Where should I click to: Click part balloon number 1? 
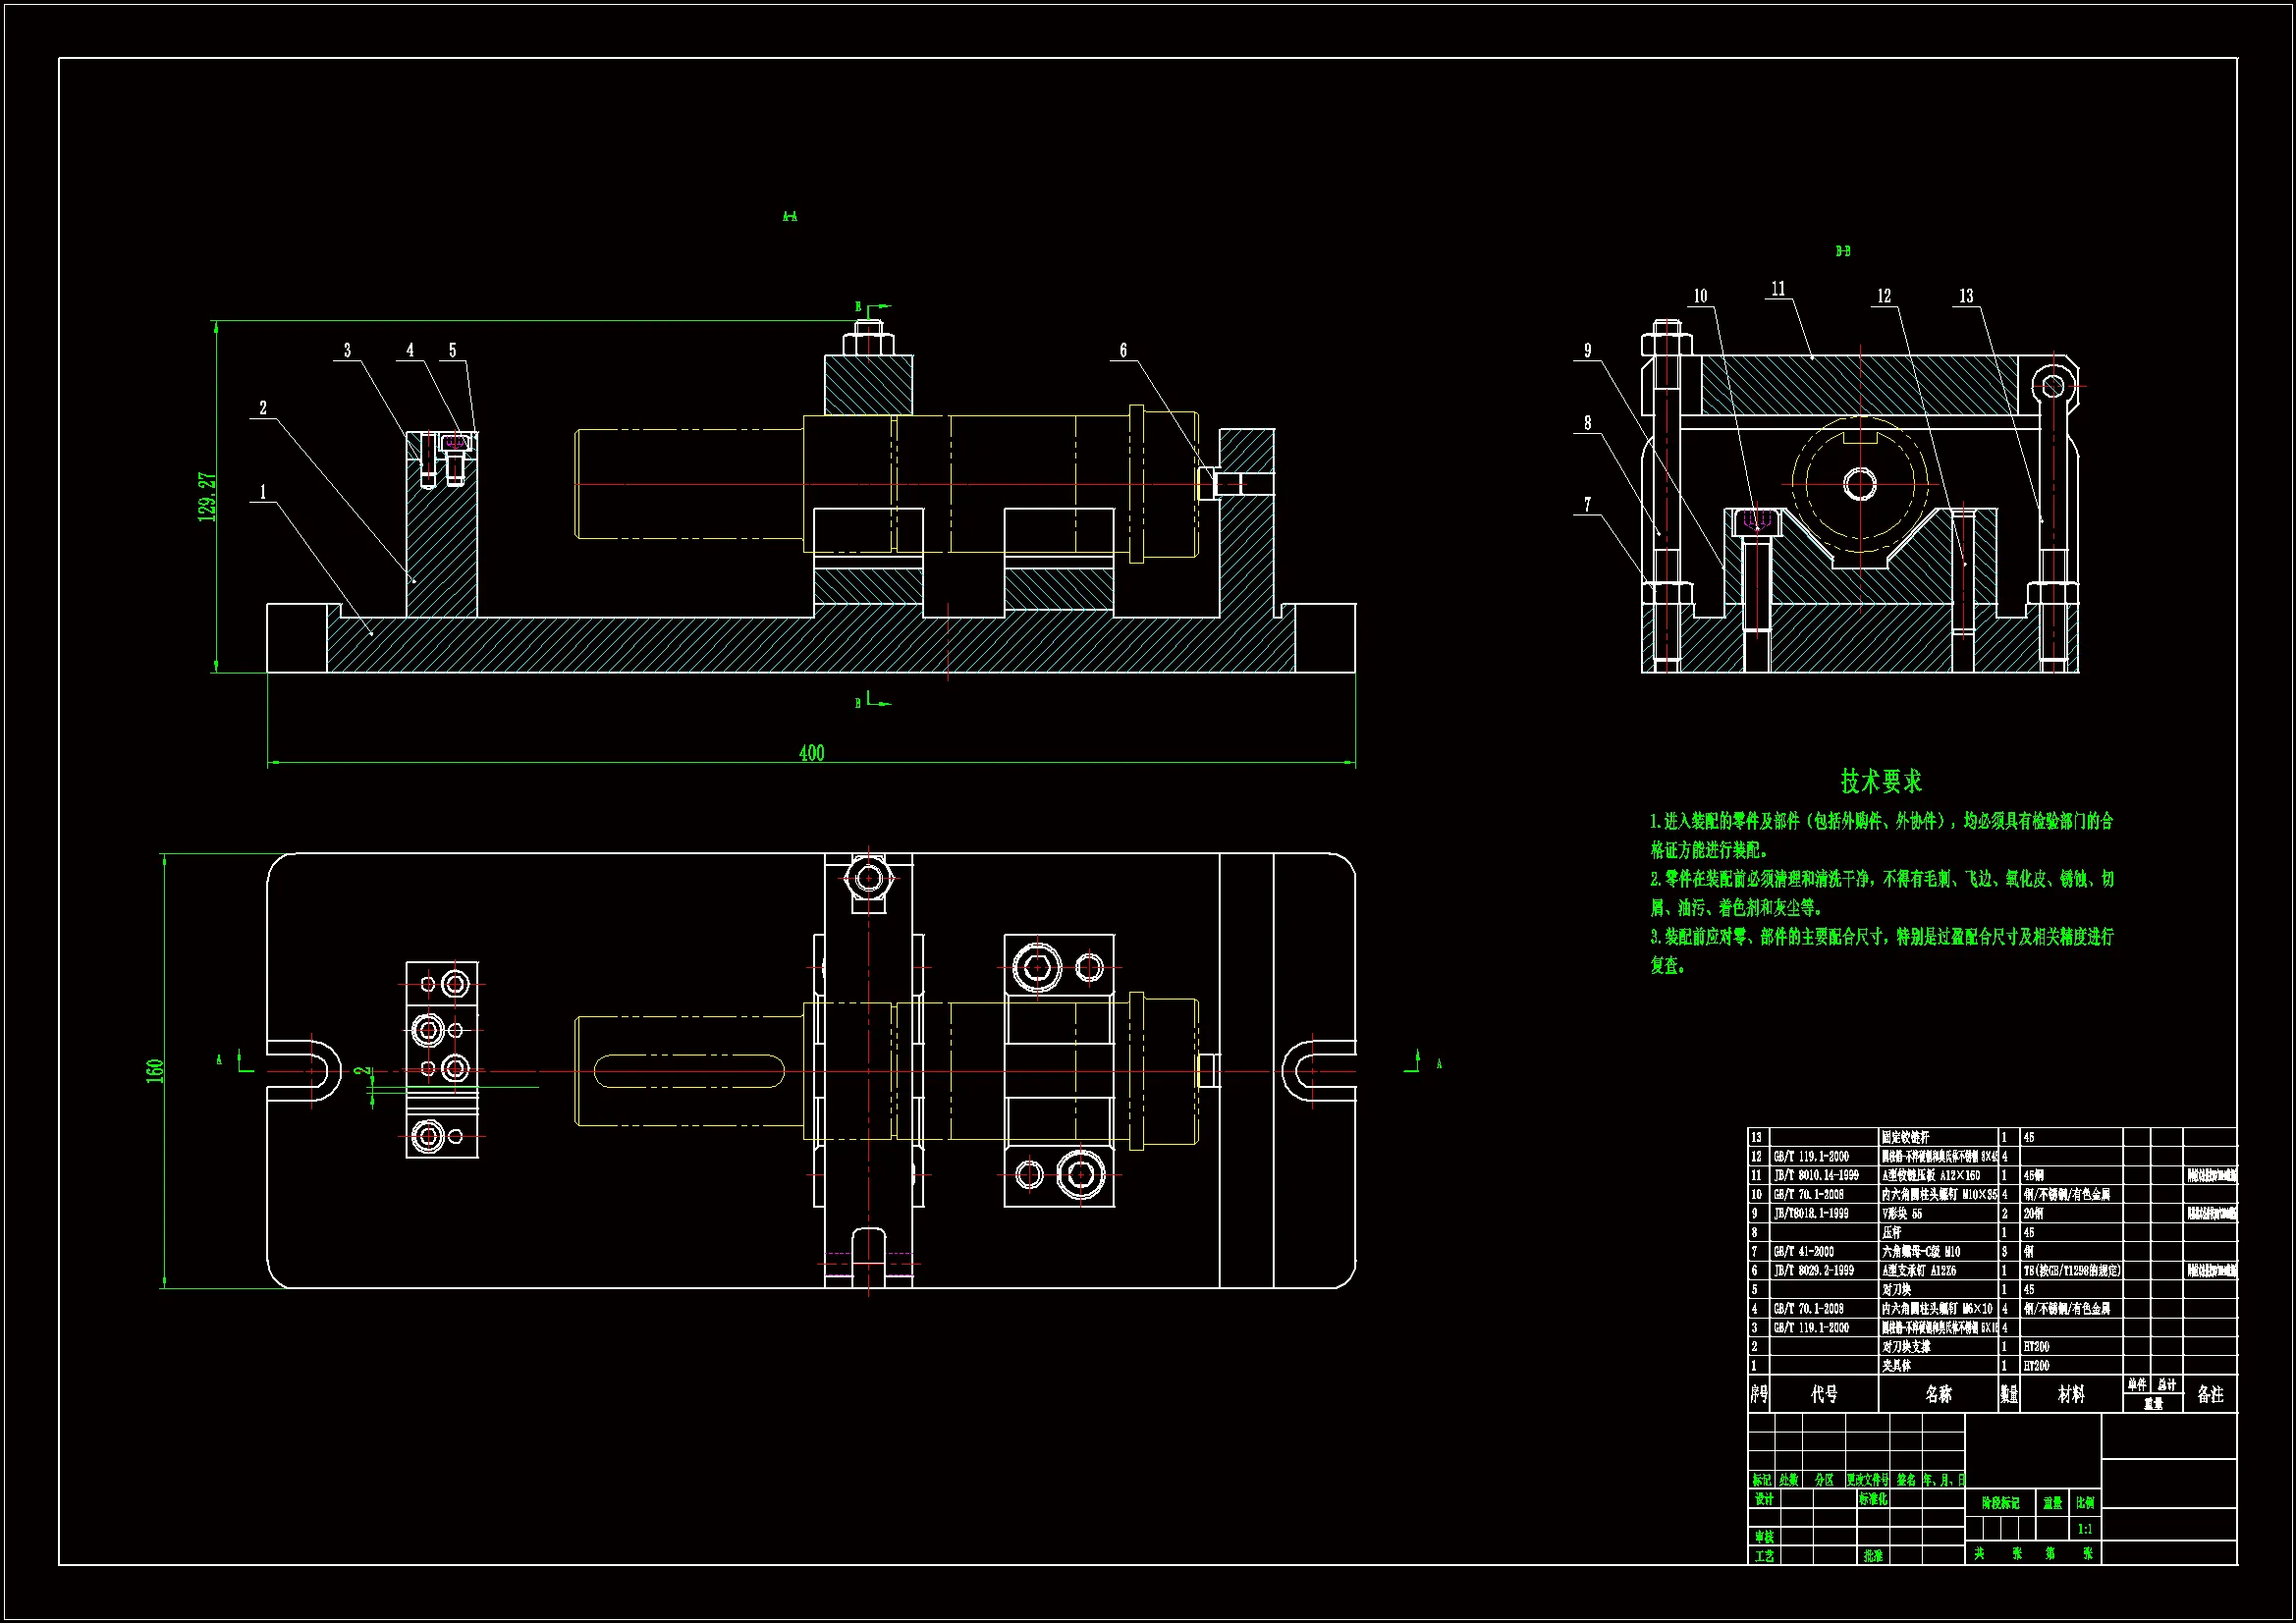pyautogui.click(x=263, y=492)
